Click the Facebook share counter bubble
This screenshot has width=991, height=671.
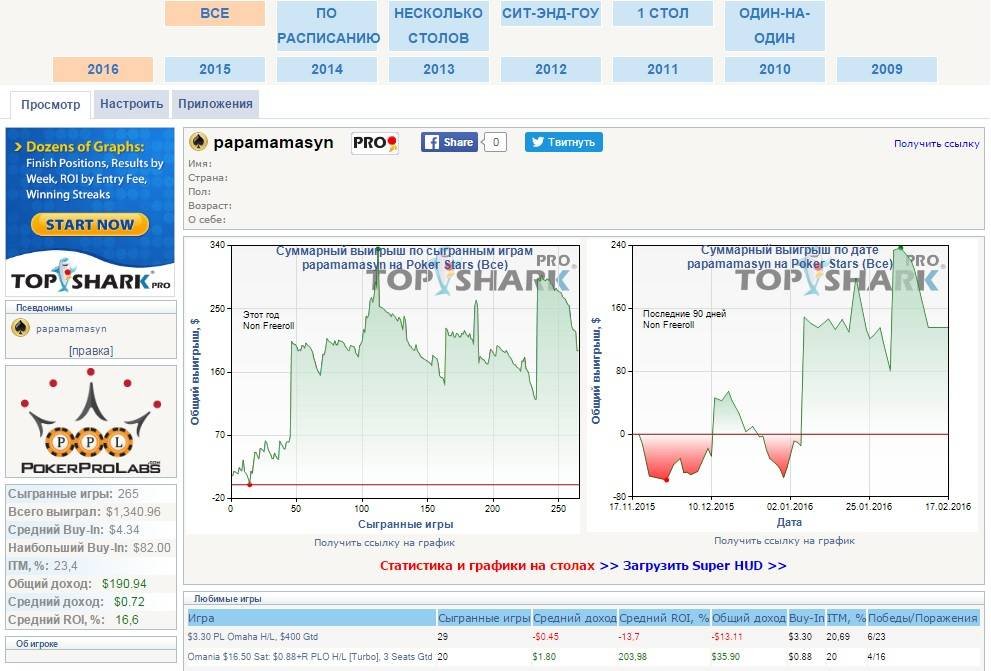pos(496,142)
